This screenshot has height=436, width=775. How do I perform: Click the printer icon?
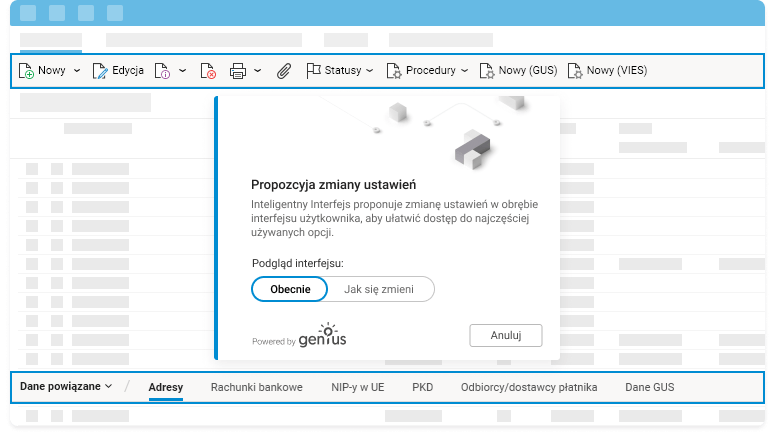coord(238,71)
